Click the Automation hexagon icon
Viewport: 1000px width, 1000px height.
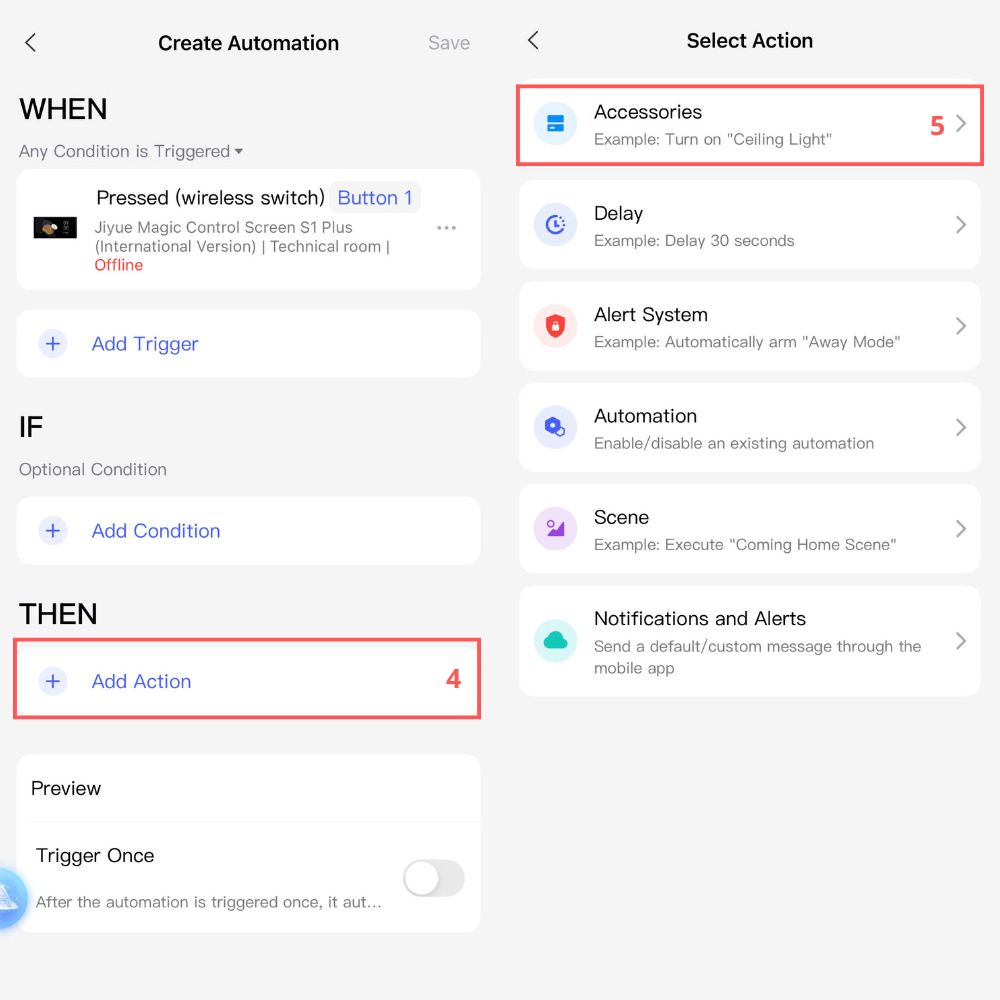pyautogui.click(x=555, y=428)
